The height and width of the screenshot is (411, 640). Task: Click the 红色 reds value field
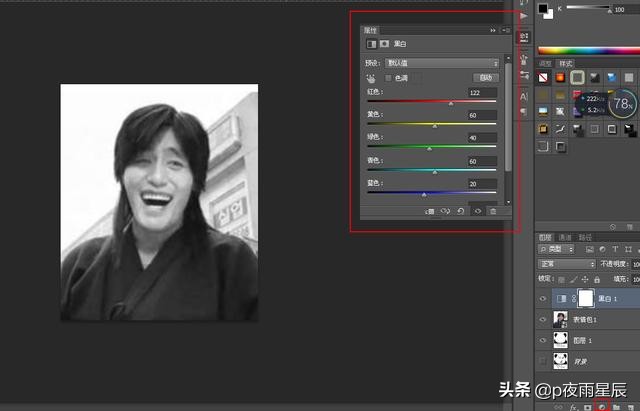[481, 93]
